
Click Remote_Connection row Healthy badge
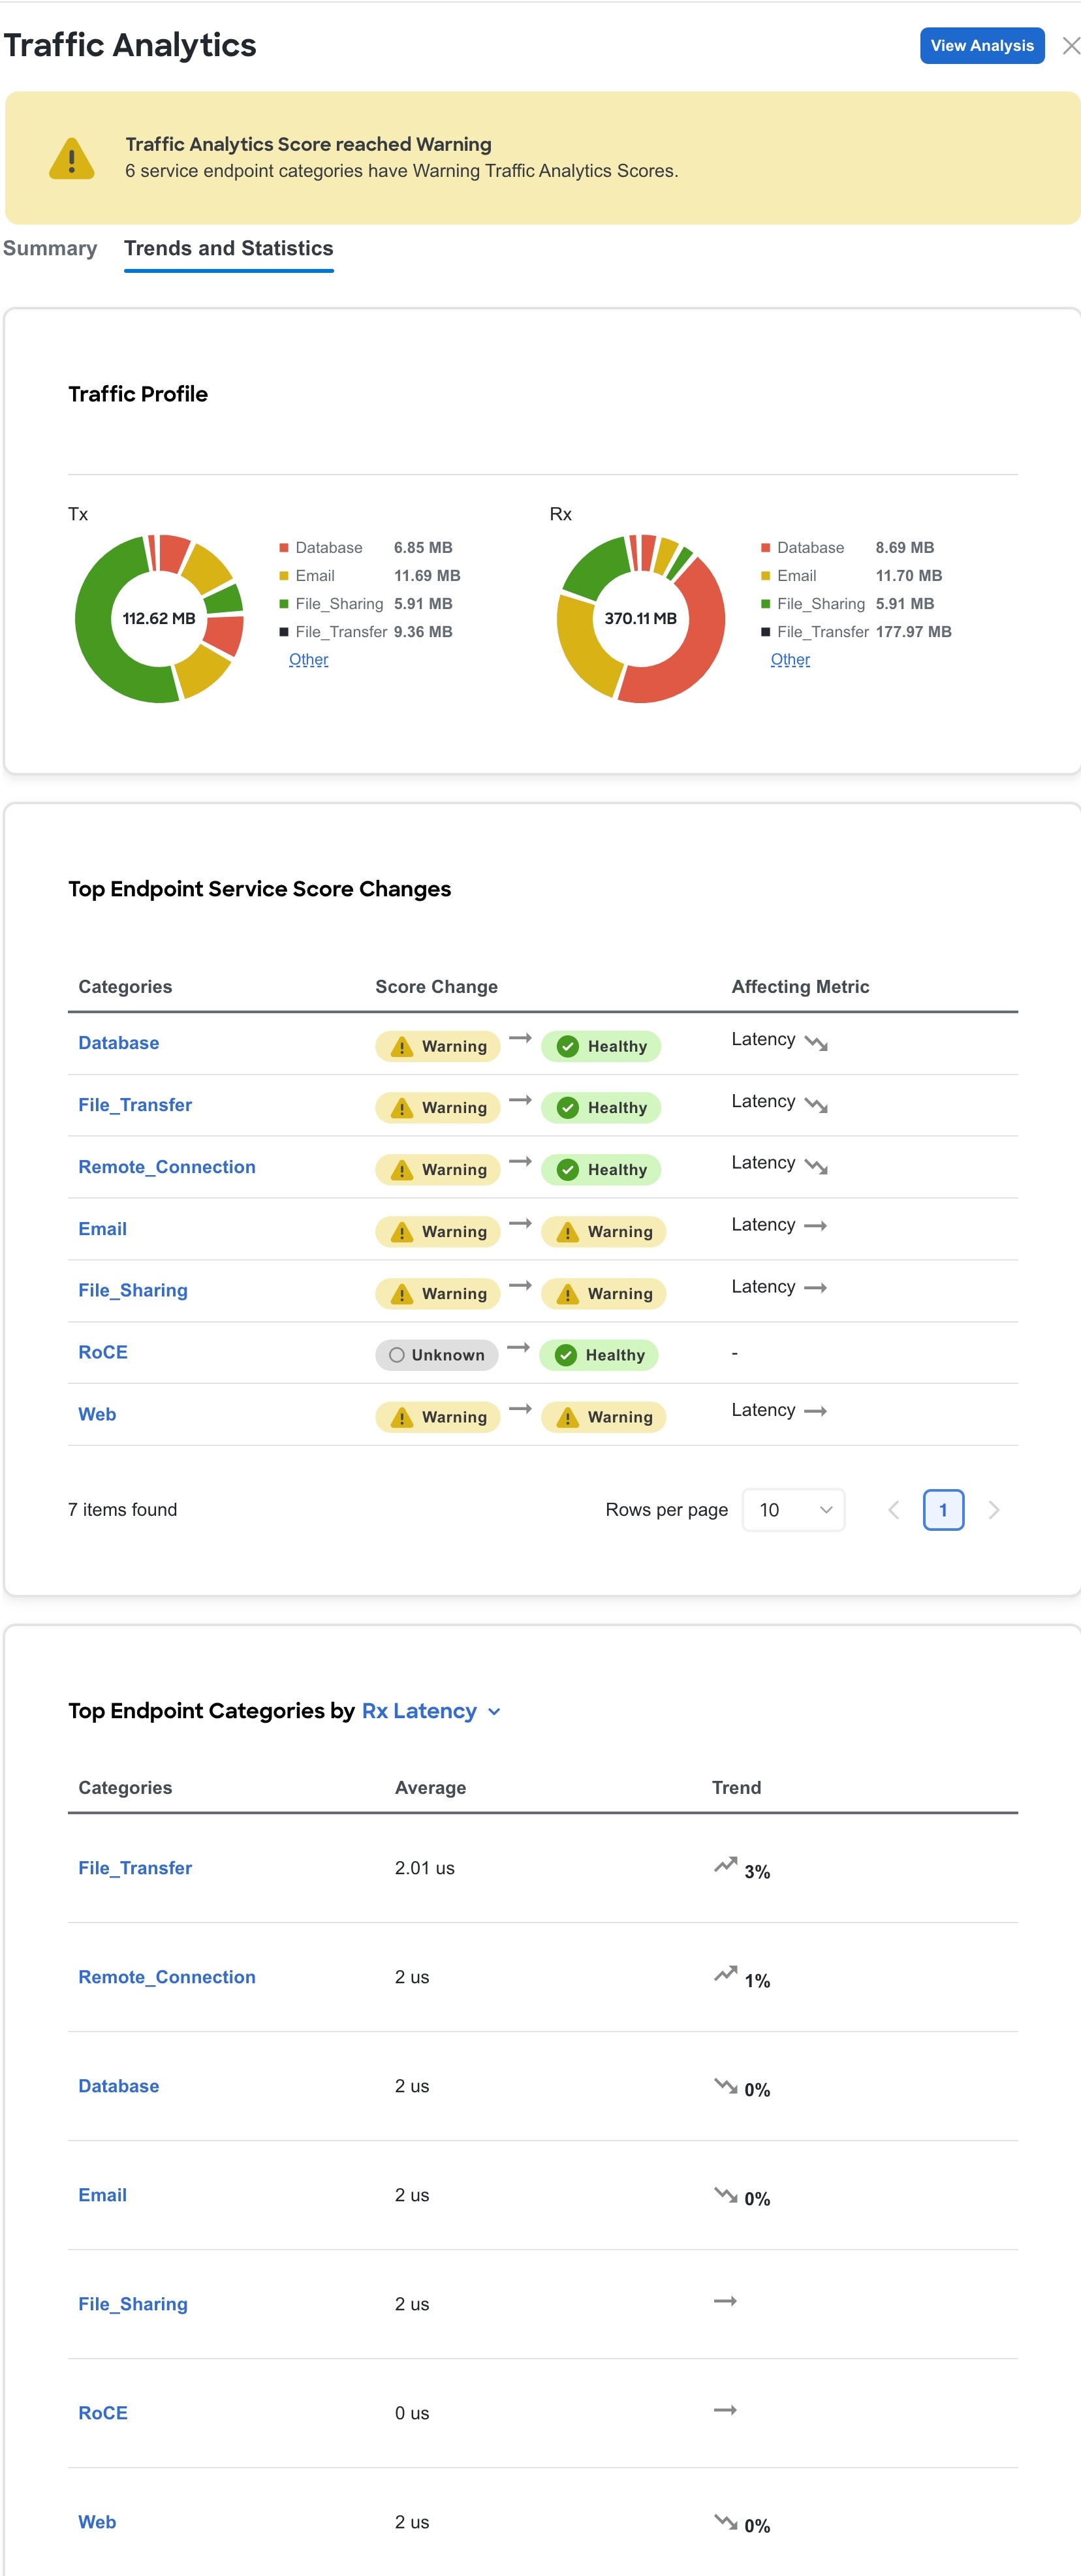pyautogui.click(x=601, y=1169)
